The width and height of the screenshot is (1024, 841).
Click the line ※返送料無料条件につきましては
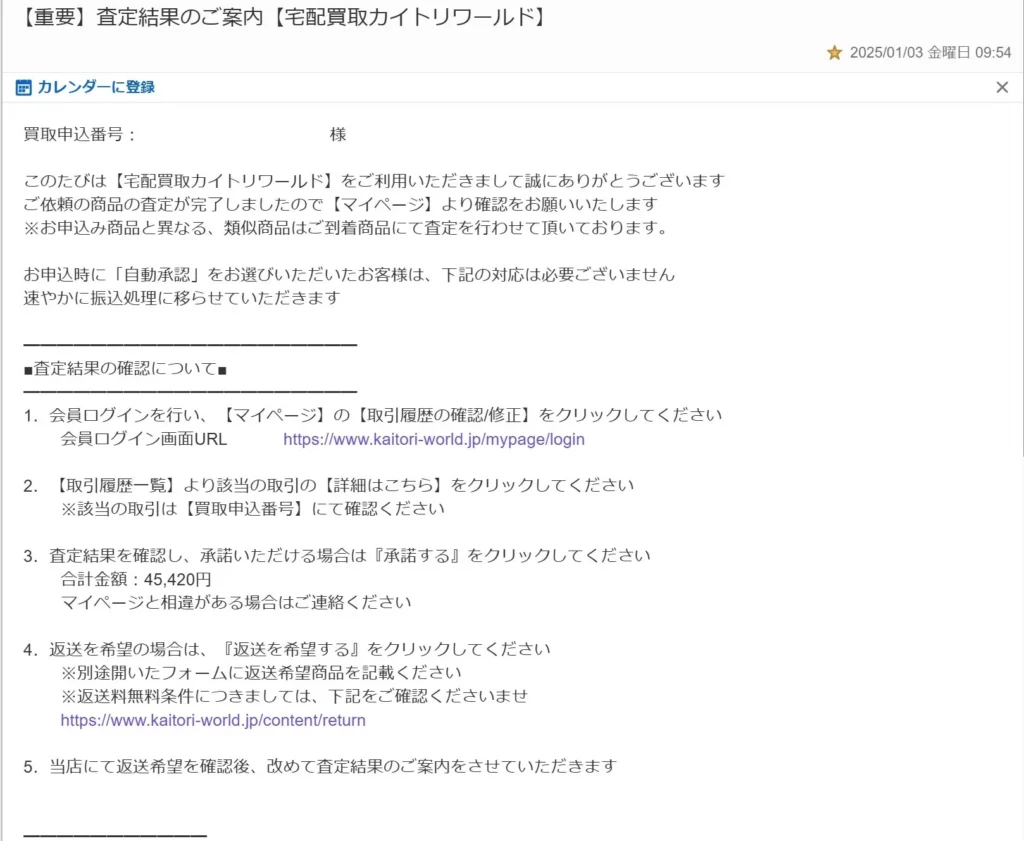pyautogui.click(x=294, y=696)
